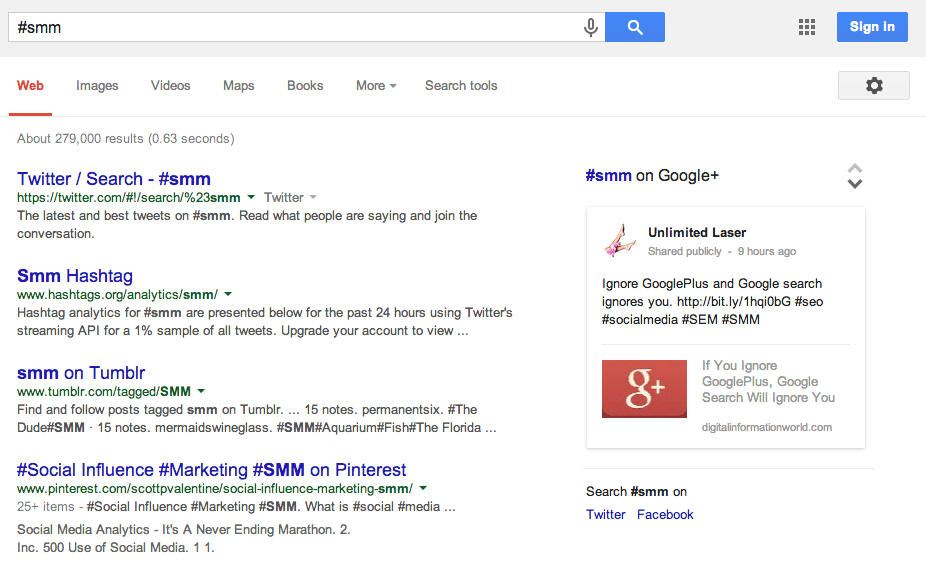Click the Unlimited Laser author name

point(697,233)
